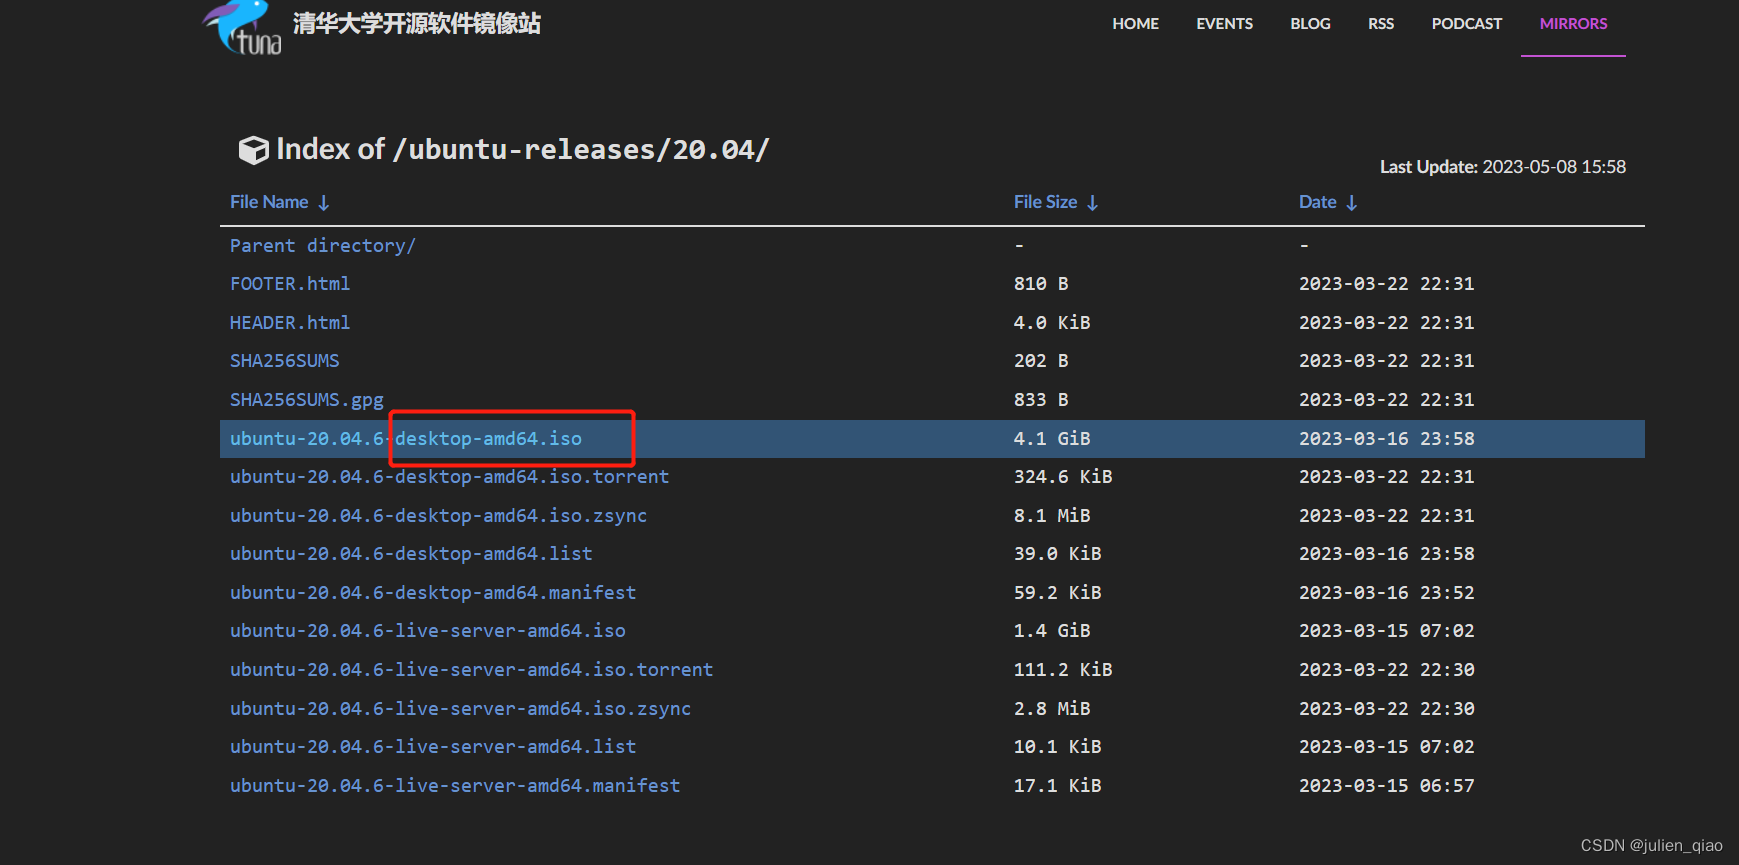The image size is (1739, 865).
Task: Open ubuntu-20.04.6-desktop-amd64.list
Action: [x=411, y=554]
